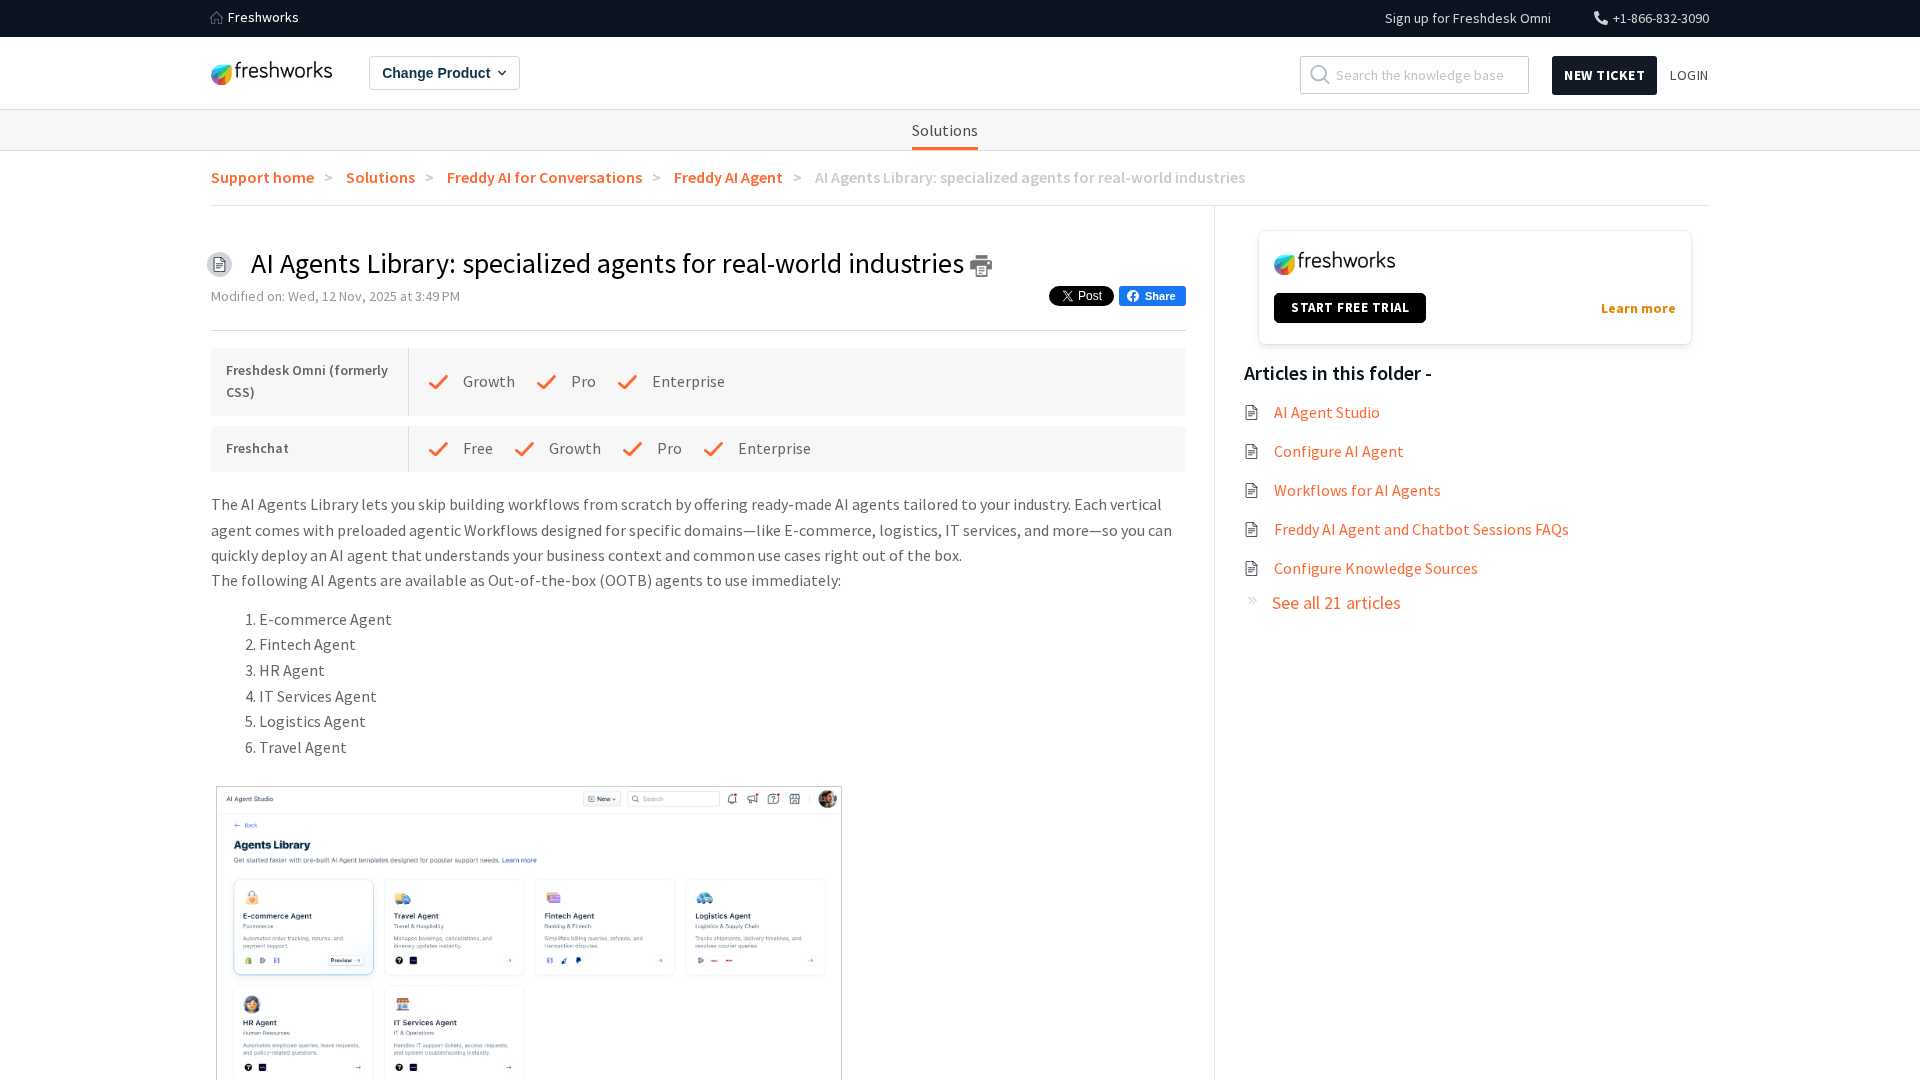Click START FREE TRIAL button
Screen dimensions: 1920x1080
[1349, 308]
